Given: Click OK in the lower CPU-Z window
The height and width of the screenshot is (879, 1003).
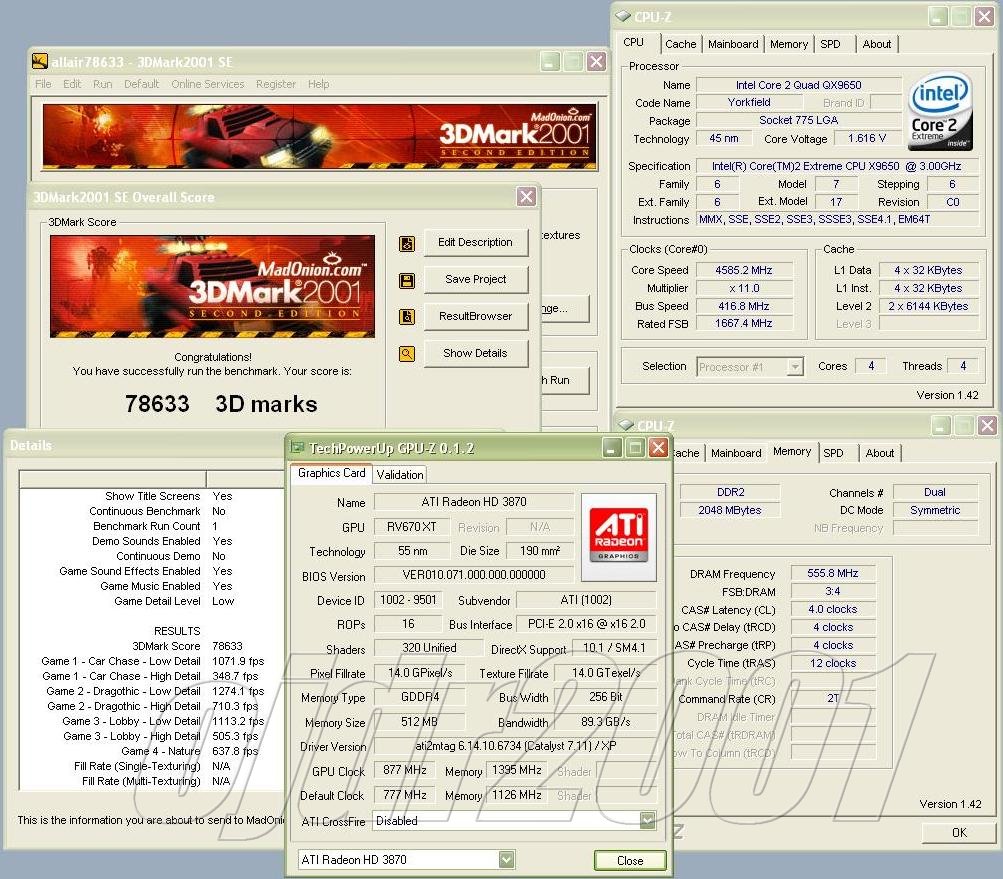Looking at the screenshot, I should coord(959,832).
